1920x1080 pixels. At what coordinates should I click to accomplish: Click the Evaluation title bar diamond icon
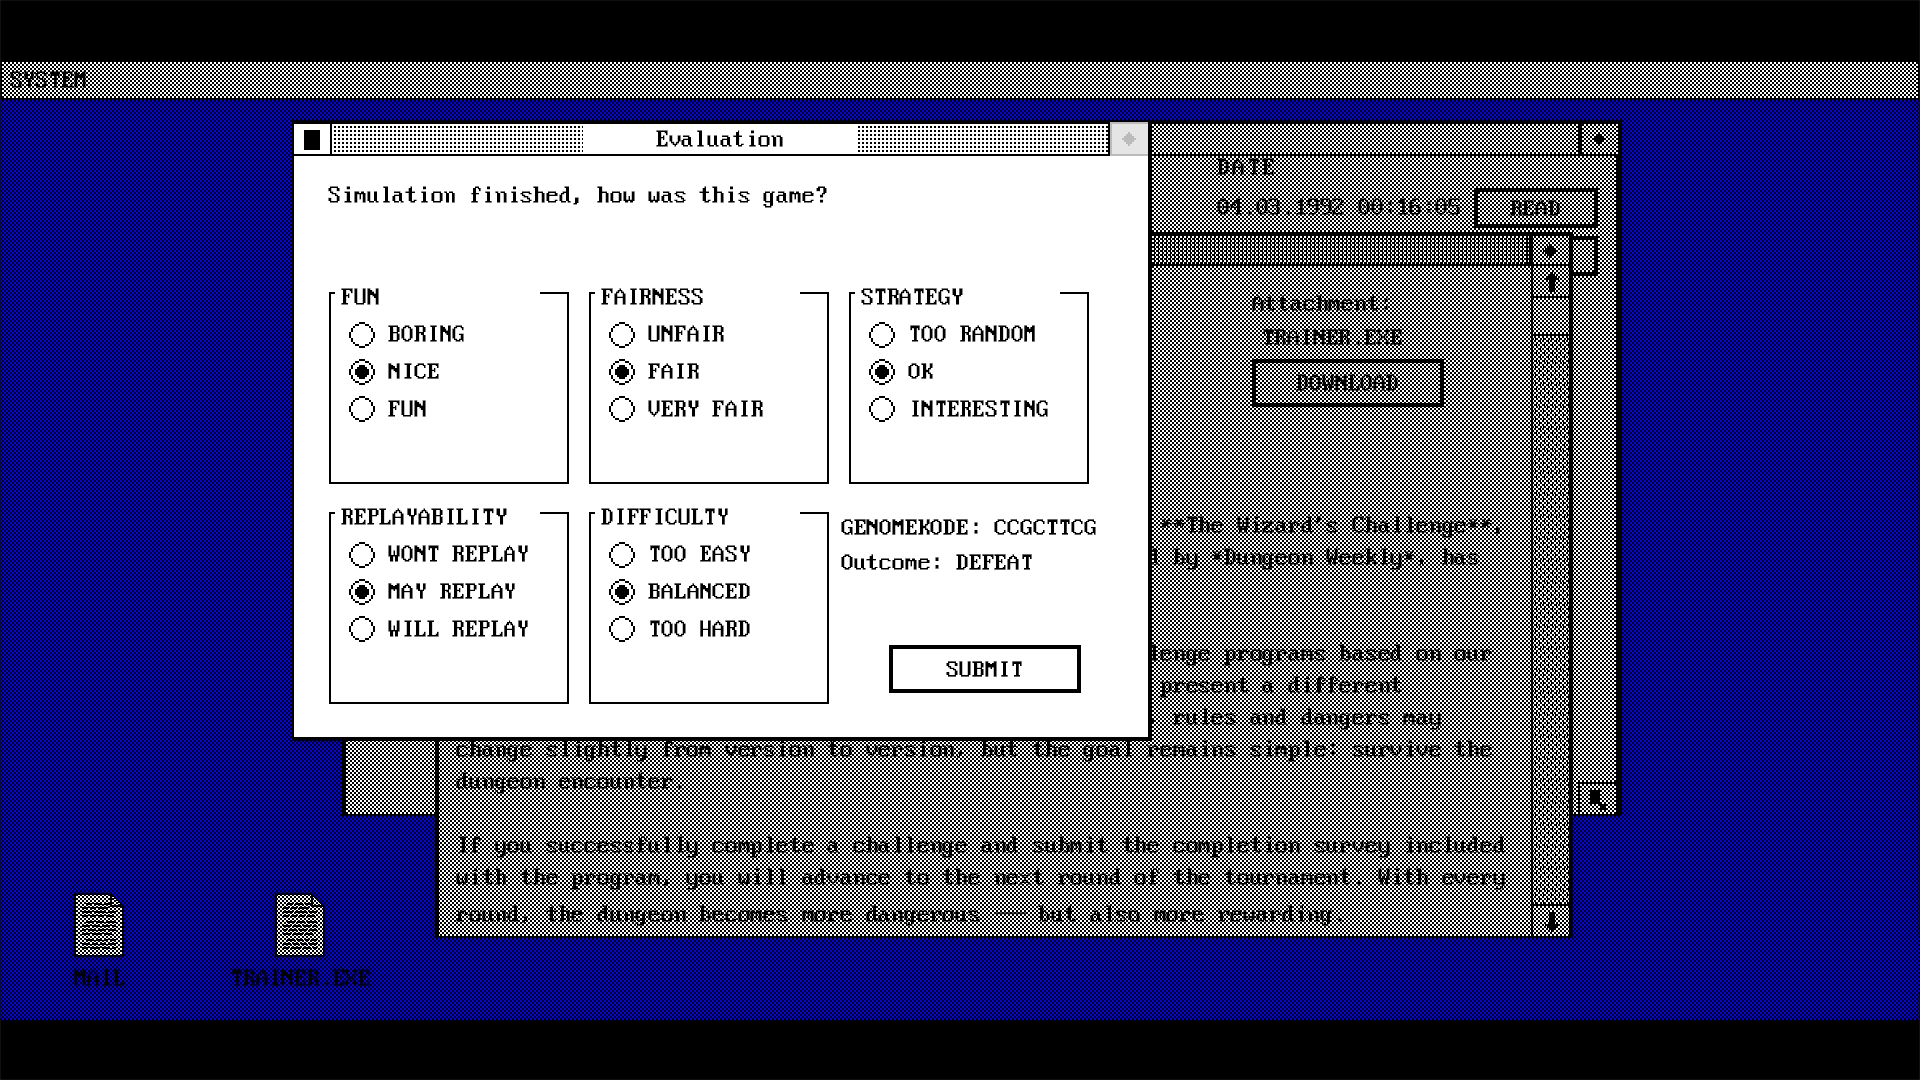[x=1129, y=140]
